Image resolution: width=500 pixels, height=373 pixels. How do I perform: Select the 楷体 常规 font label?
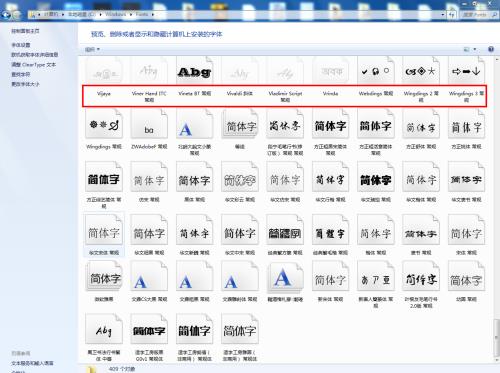coord(376,253)
